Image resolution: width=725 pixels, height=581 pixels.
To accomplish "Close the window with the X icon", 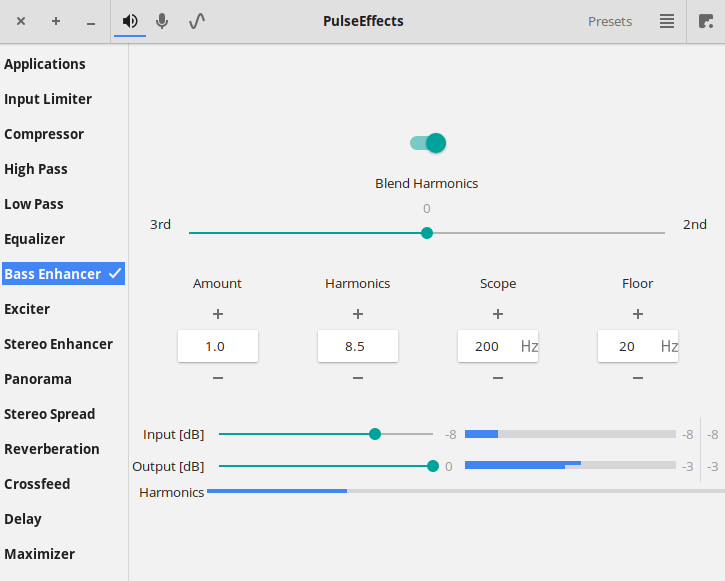I will click(x=21, y=21).
